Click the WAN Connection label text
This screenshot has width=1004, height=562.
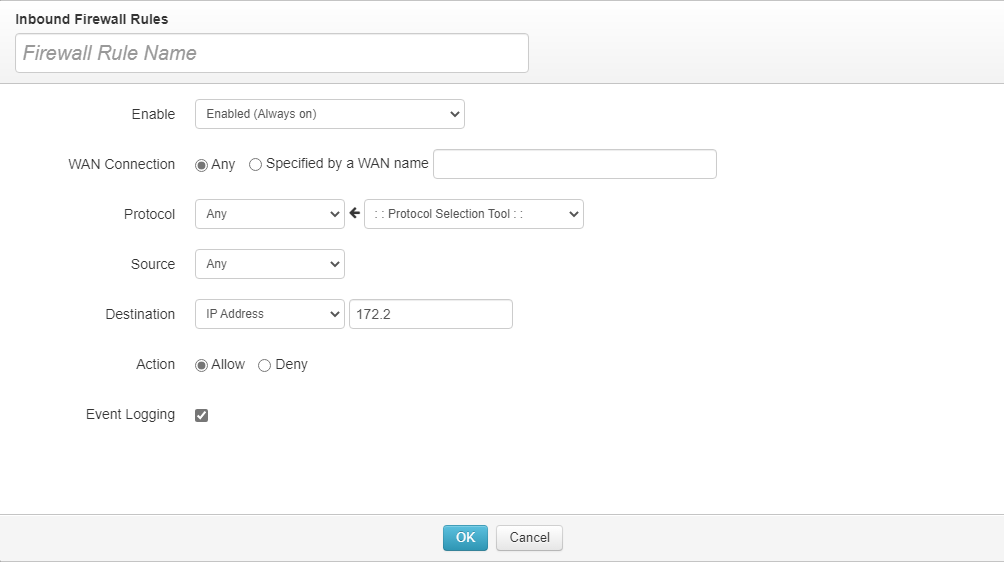[121, 164]
